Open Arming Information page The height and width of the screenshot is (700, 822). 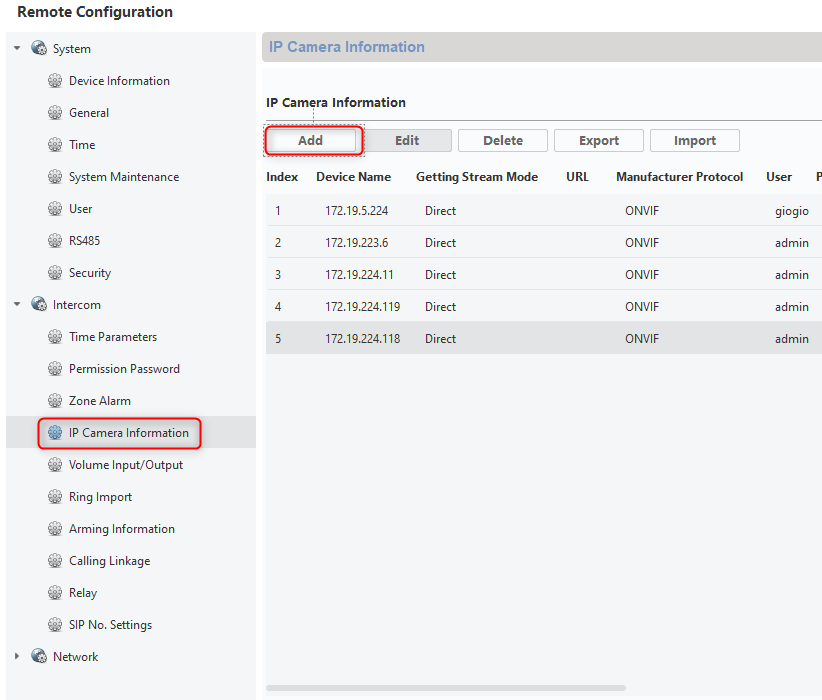pyautogui.click(x=122, y=529)
